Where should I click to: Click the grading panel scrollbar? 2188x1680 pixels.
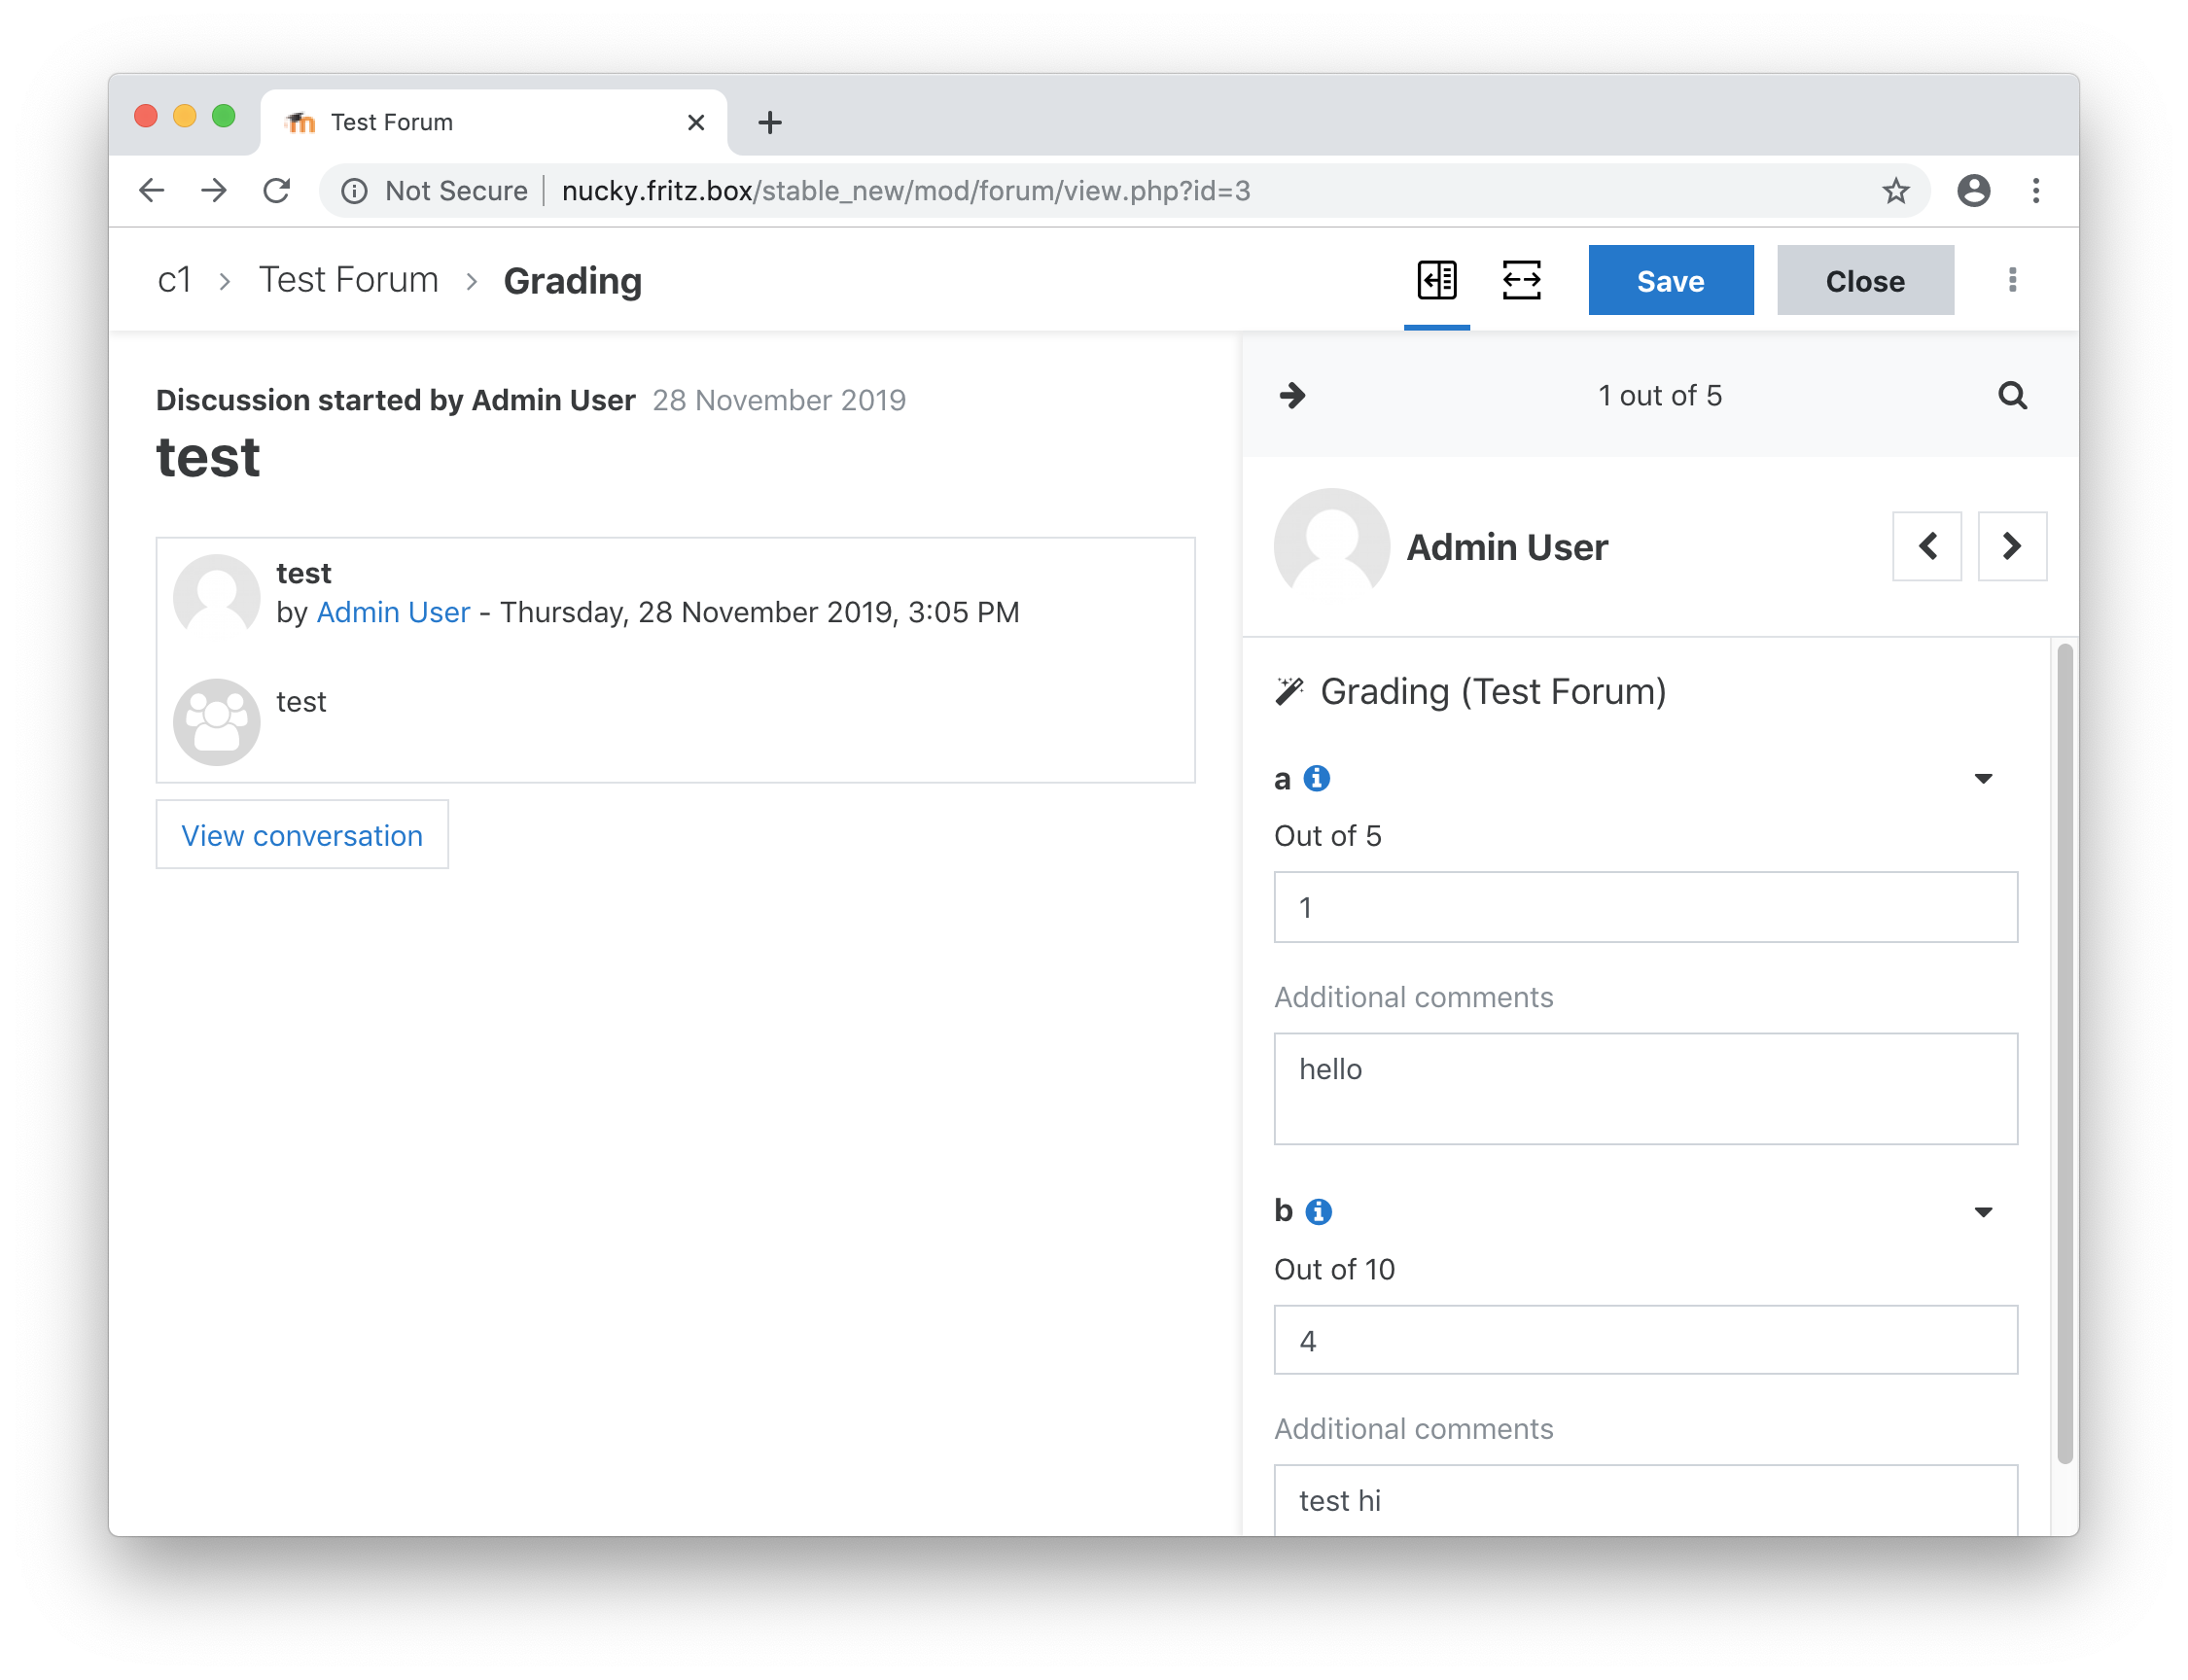pyautogui.click(x=2064, y=1054)
